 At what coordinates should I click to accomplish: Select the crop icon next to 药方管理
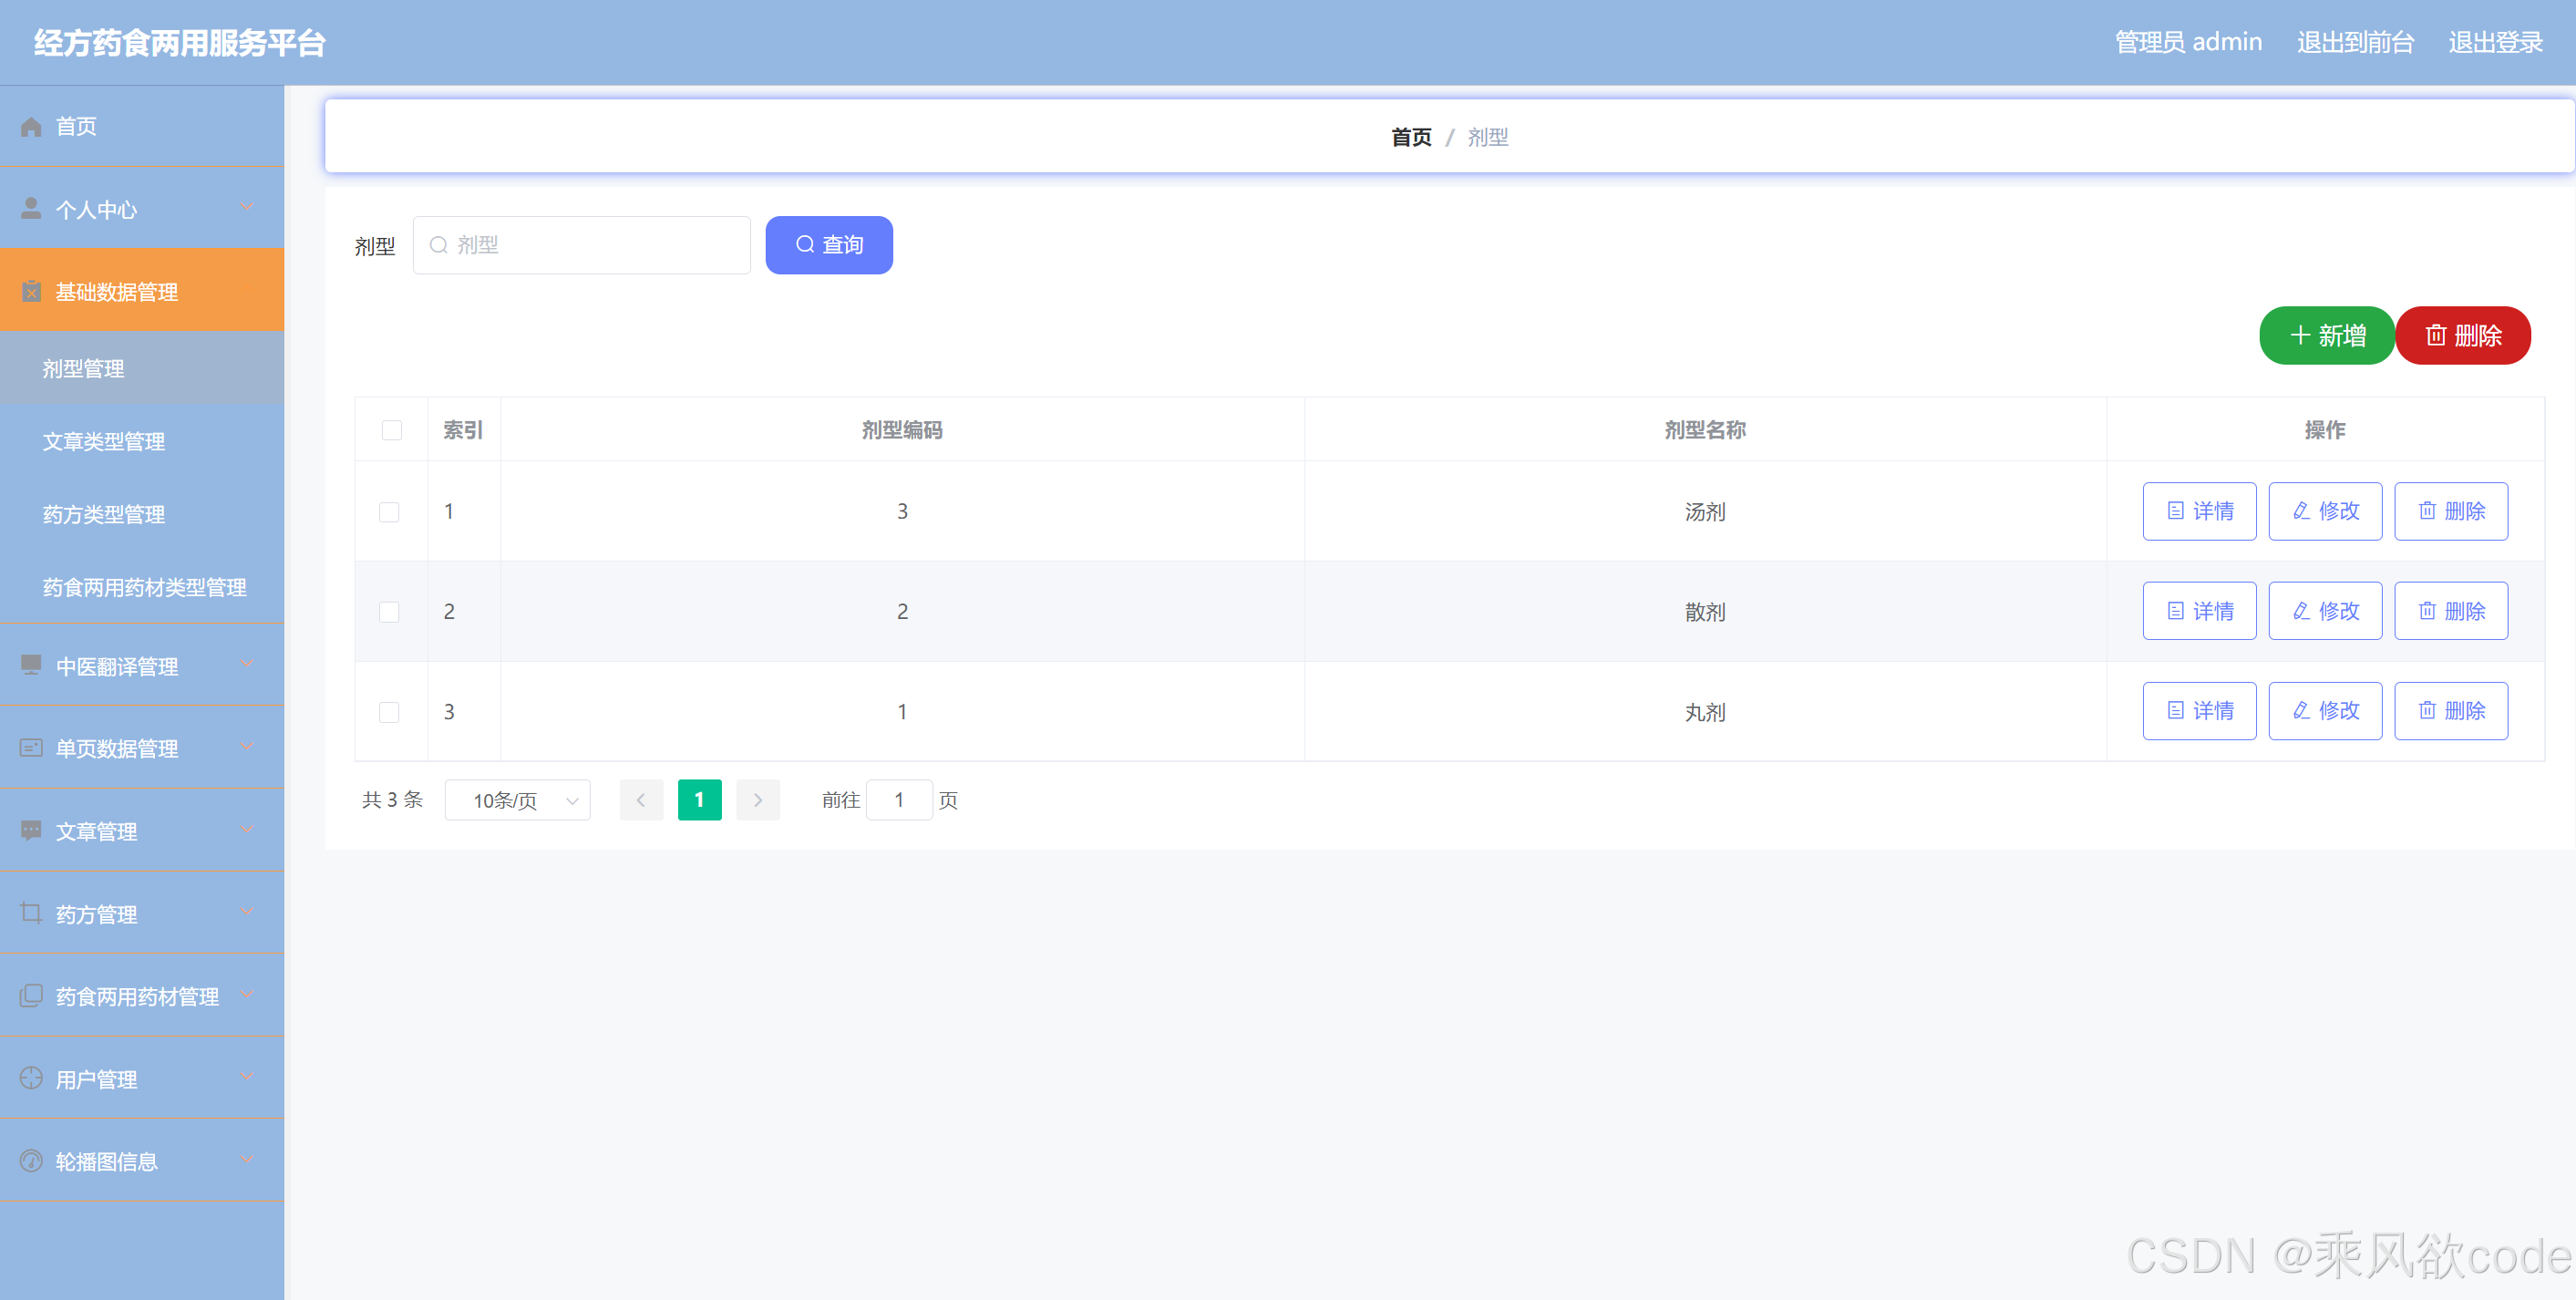(x=30, y=912)
